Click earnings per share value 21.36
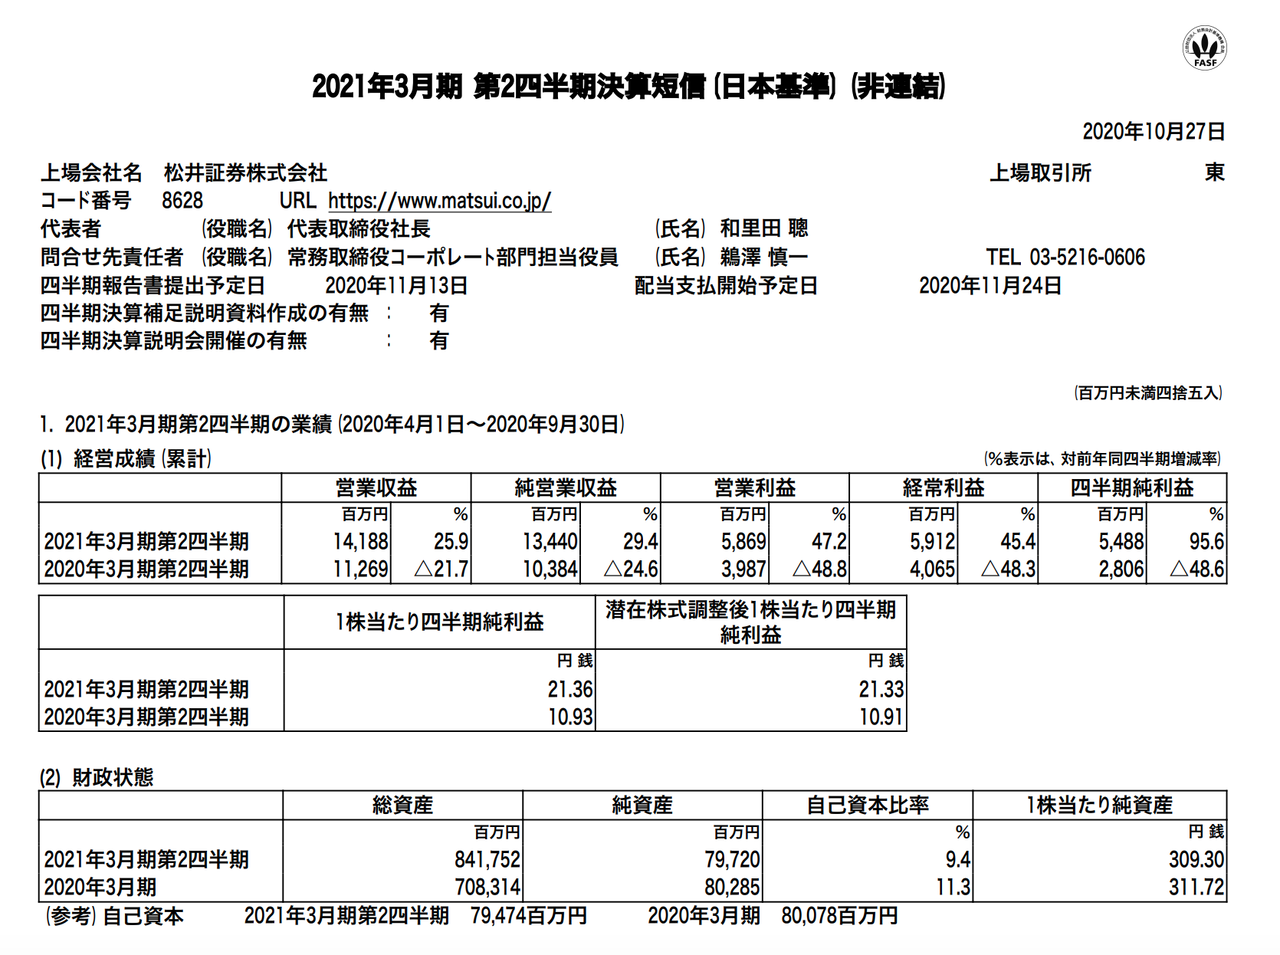1280x955 pixels. coord(570,690)
